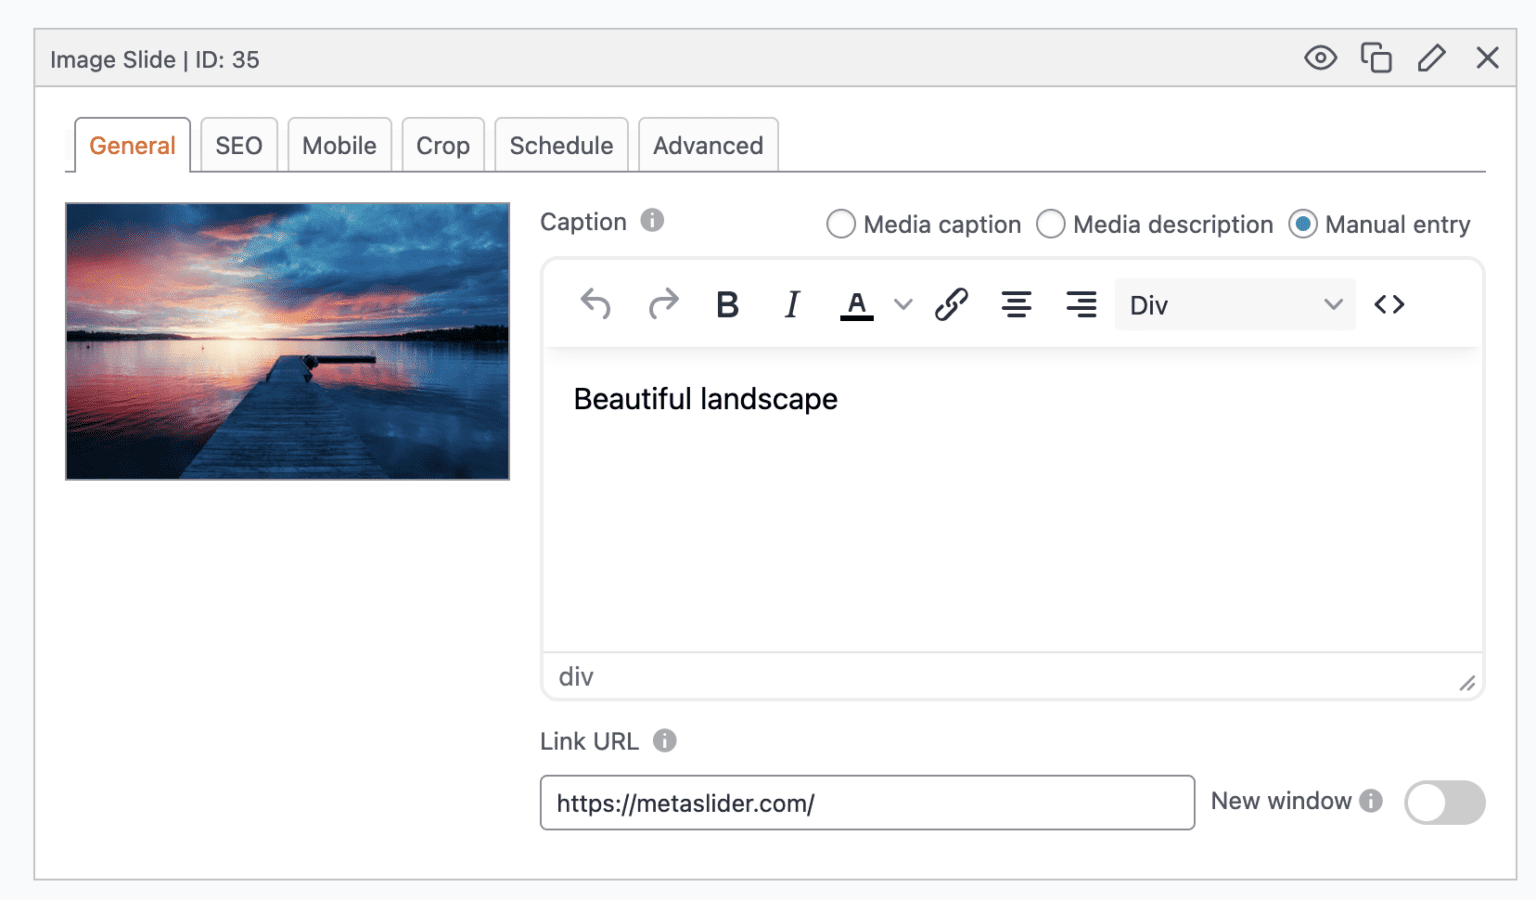Open the right-align options in the editor
Viewport: 1536px width, 900px height.
(x=1081, y=304)
